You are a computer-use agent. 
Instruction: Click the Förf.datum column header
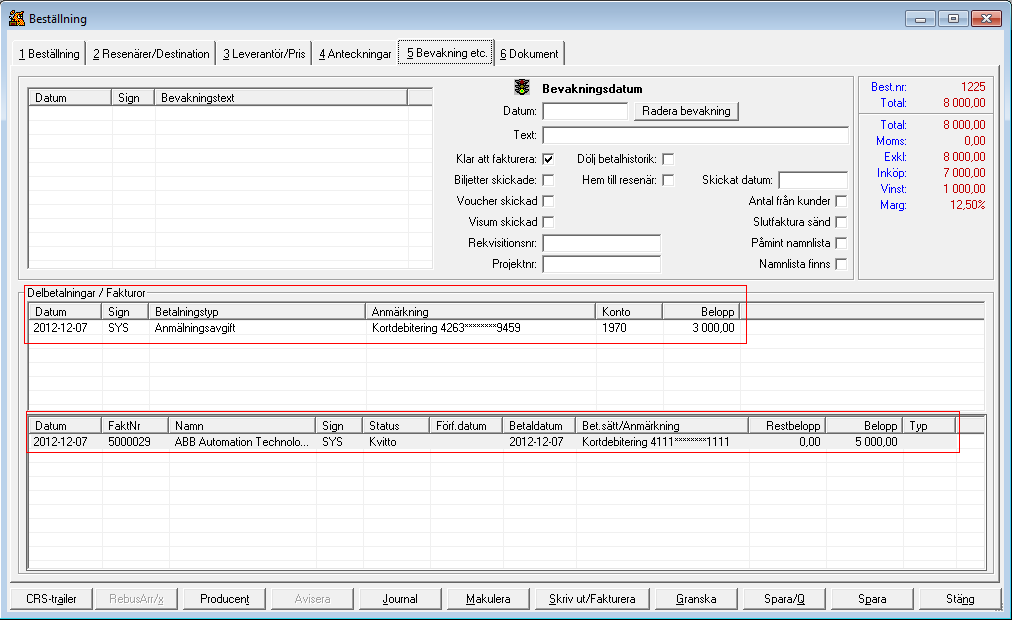tap(466, 426)
